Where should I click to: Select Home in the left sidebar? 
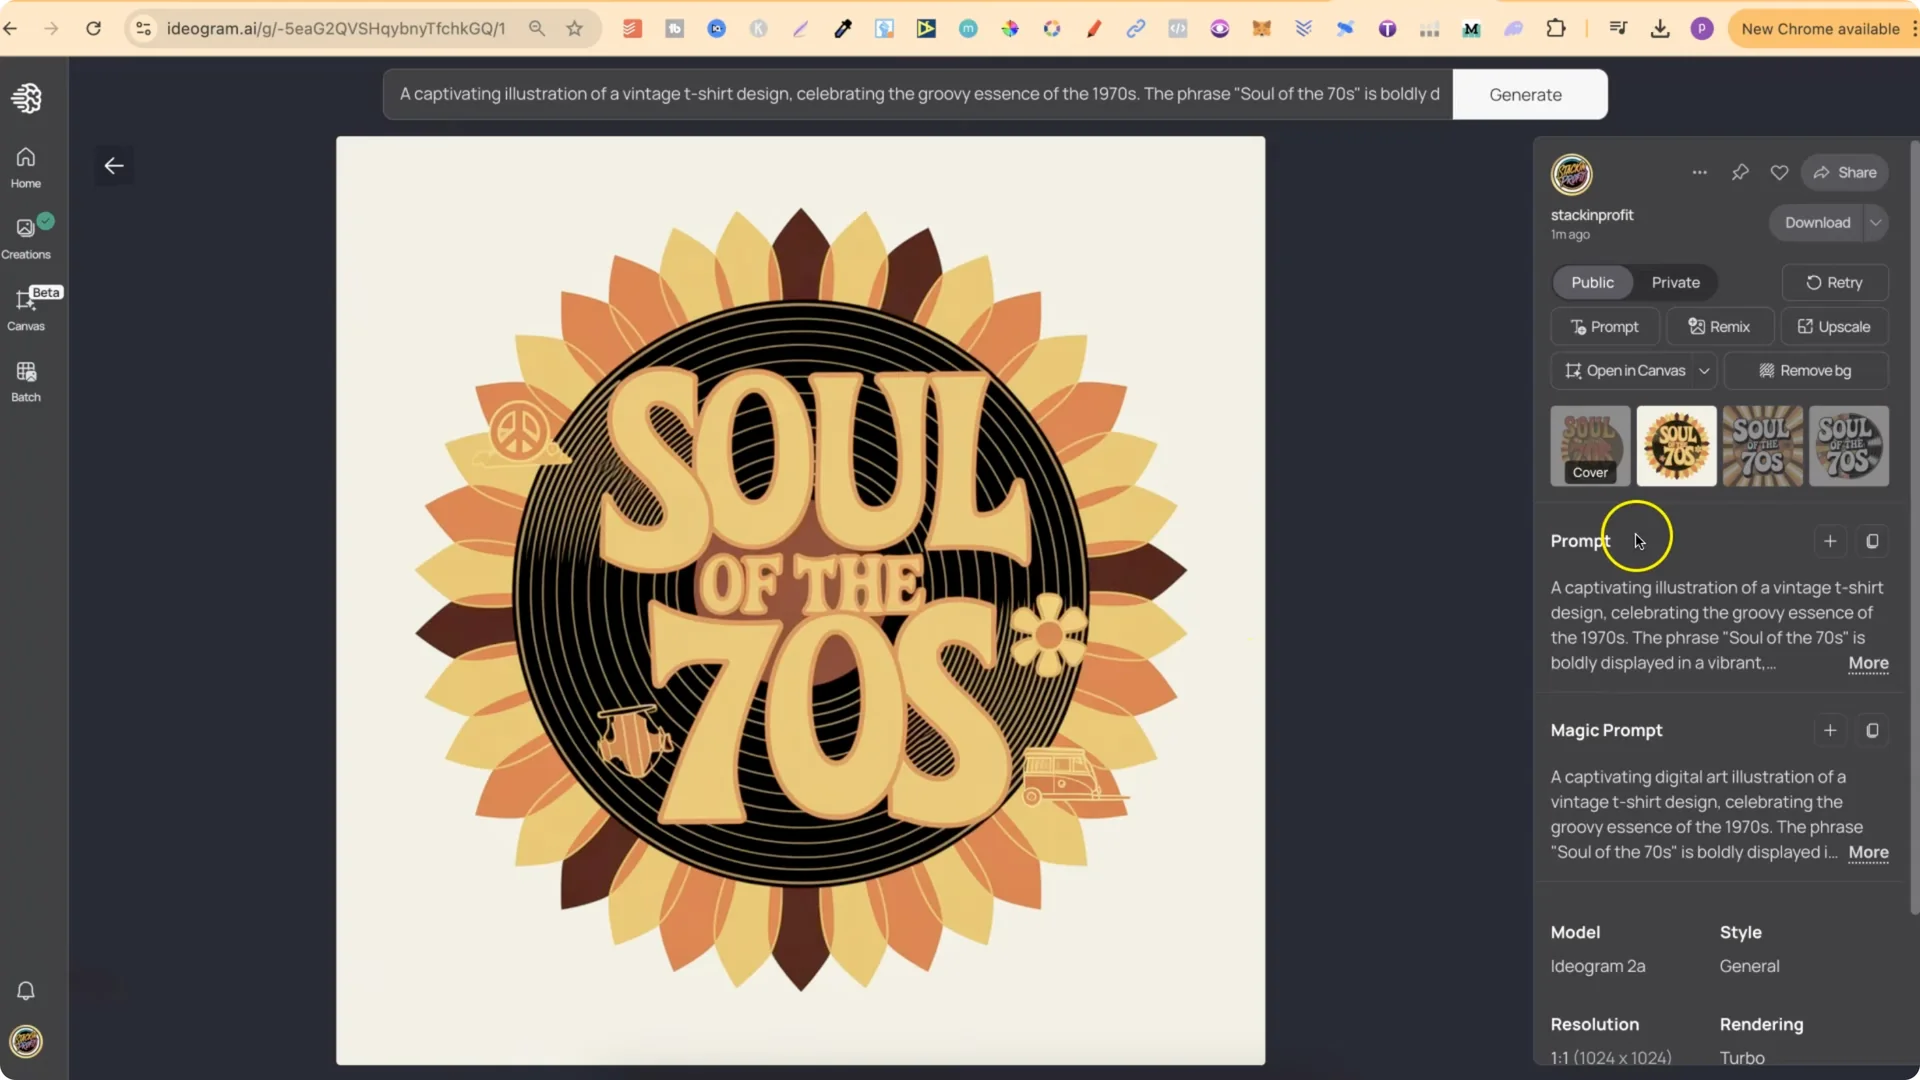click(25, 165)
